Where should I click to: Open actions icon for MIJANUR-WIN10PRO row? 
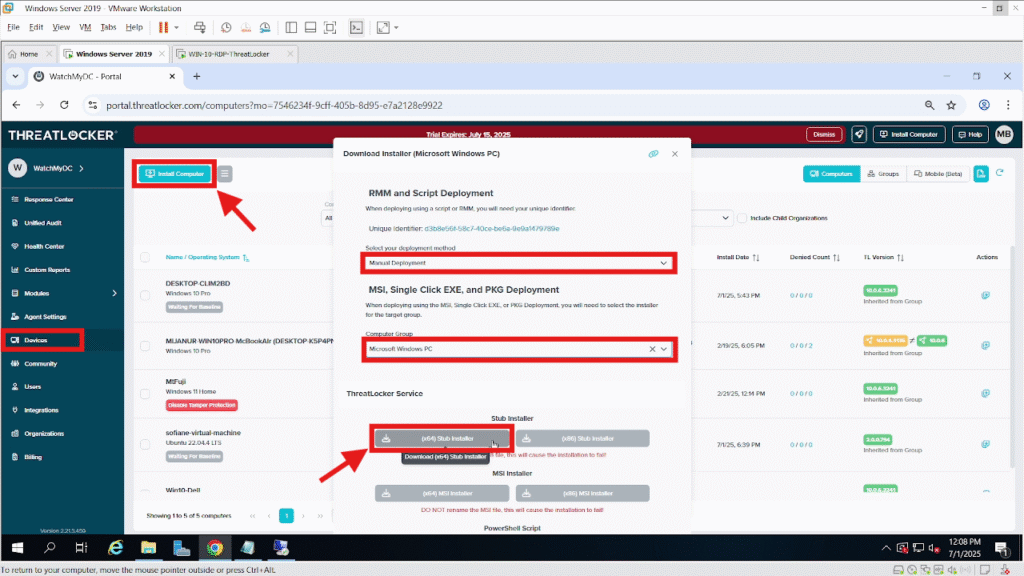(985, 345)
